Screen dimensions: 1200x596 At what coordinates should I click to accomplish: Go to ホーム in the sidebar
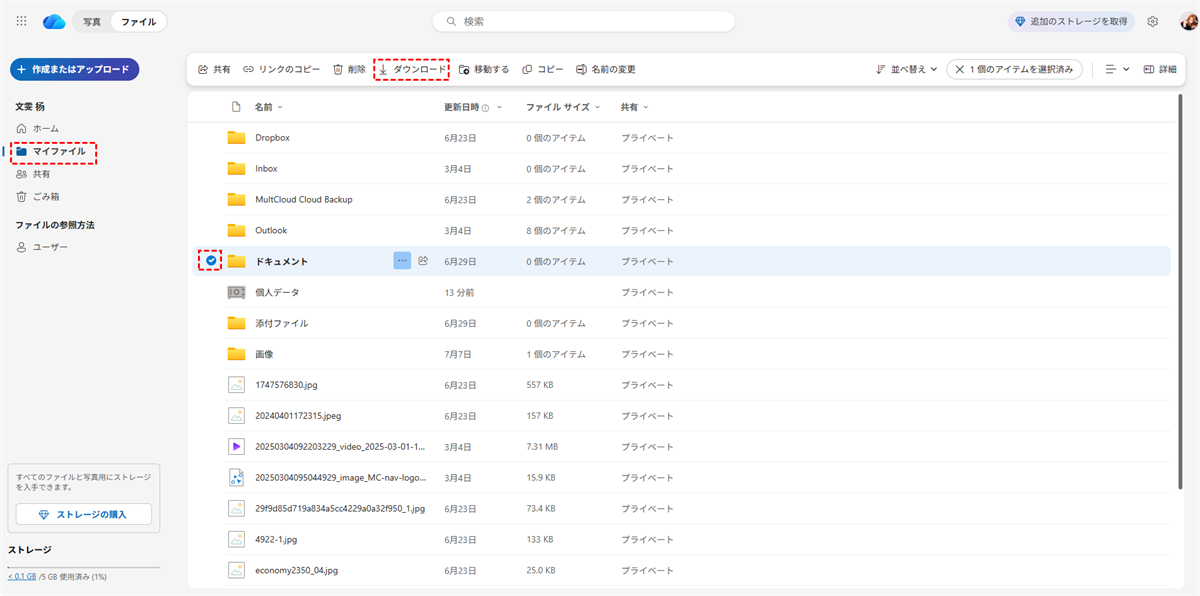(x=38, y=128)
